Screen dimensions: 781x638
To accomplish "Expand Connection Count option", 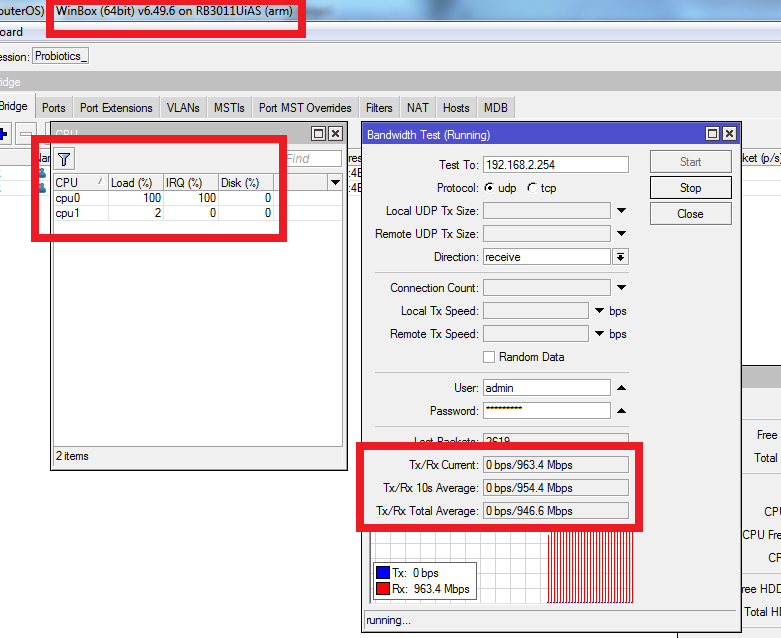I will coord(621,287).
